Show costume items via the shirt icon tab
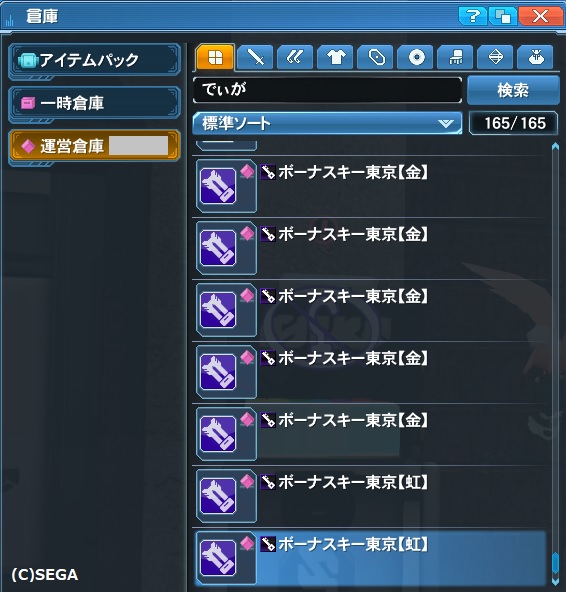 tap(335, 57)
